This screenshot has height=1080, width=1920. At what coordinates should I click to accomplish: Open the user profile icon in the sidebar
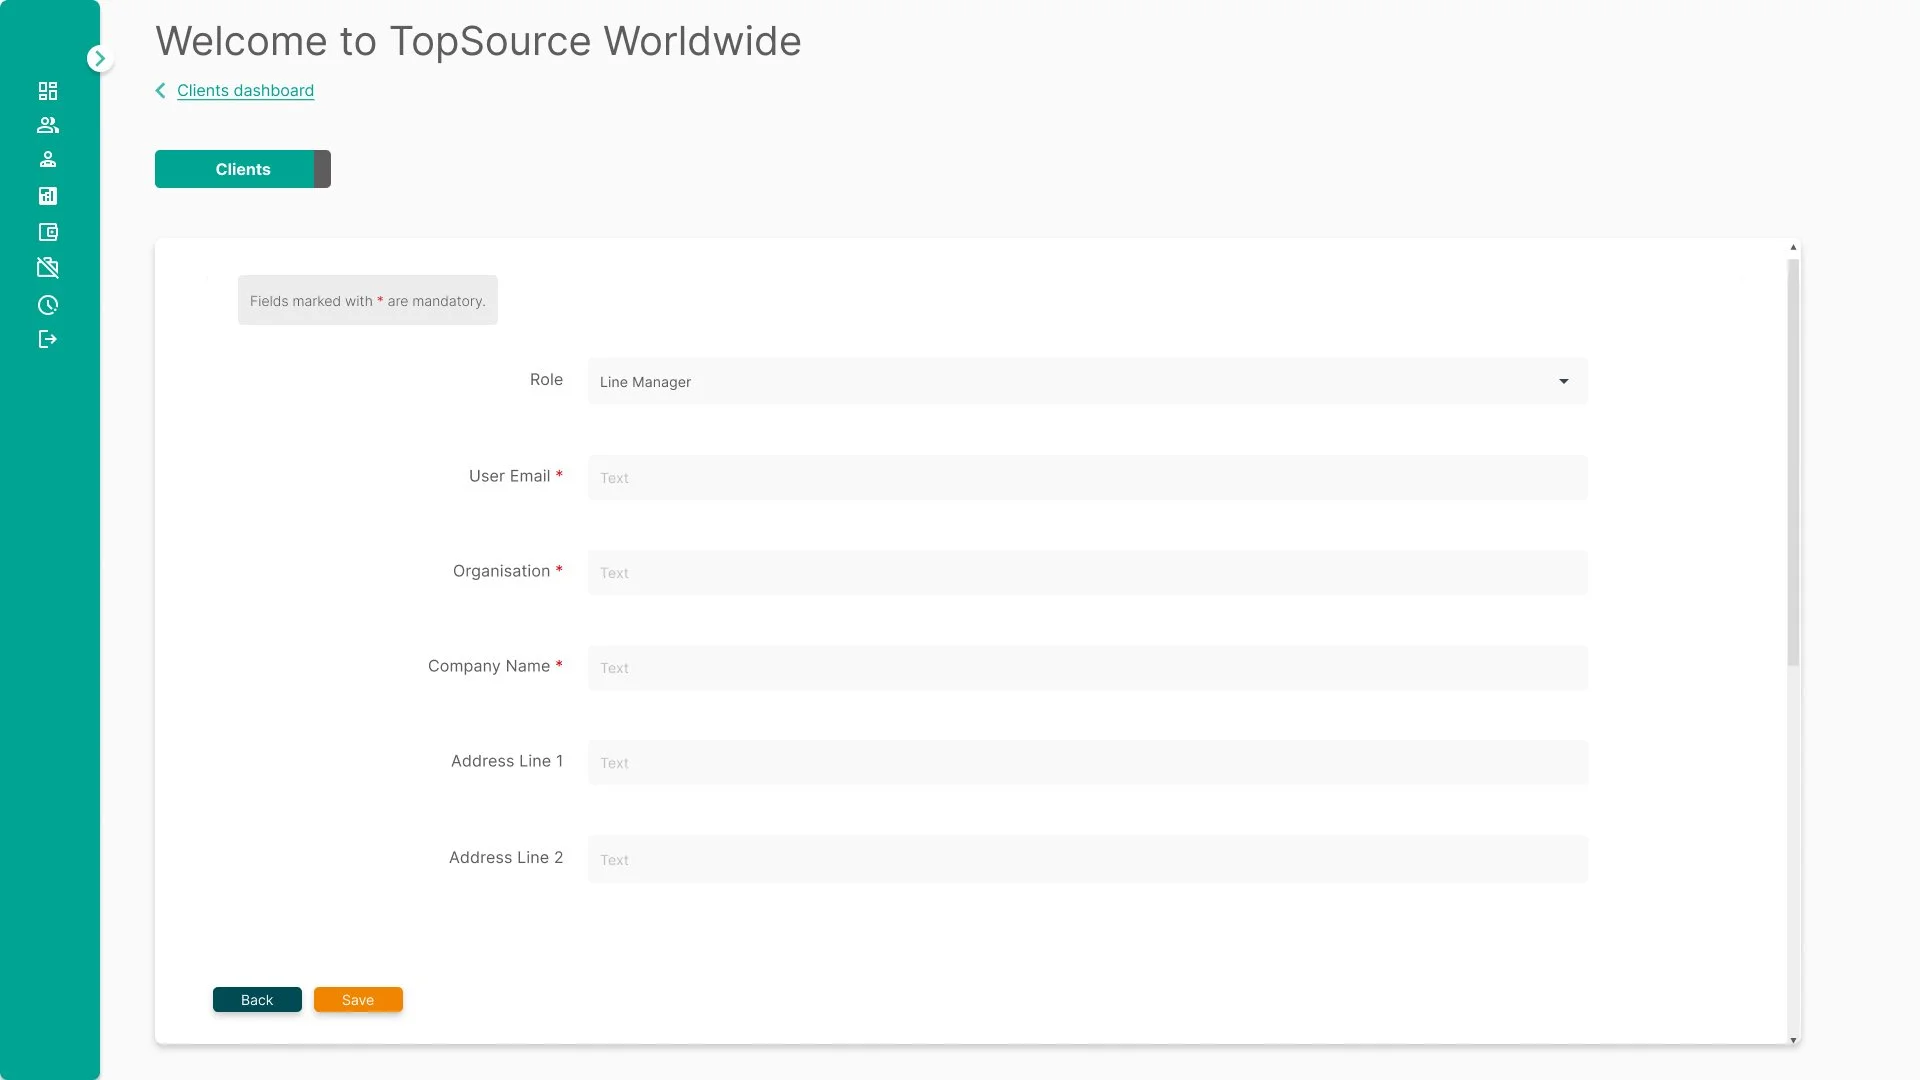click(x=48, y=159)
